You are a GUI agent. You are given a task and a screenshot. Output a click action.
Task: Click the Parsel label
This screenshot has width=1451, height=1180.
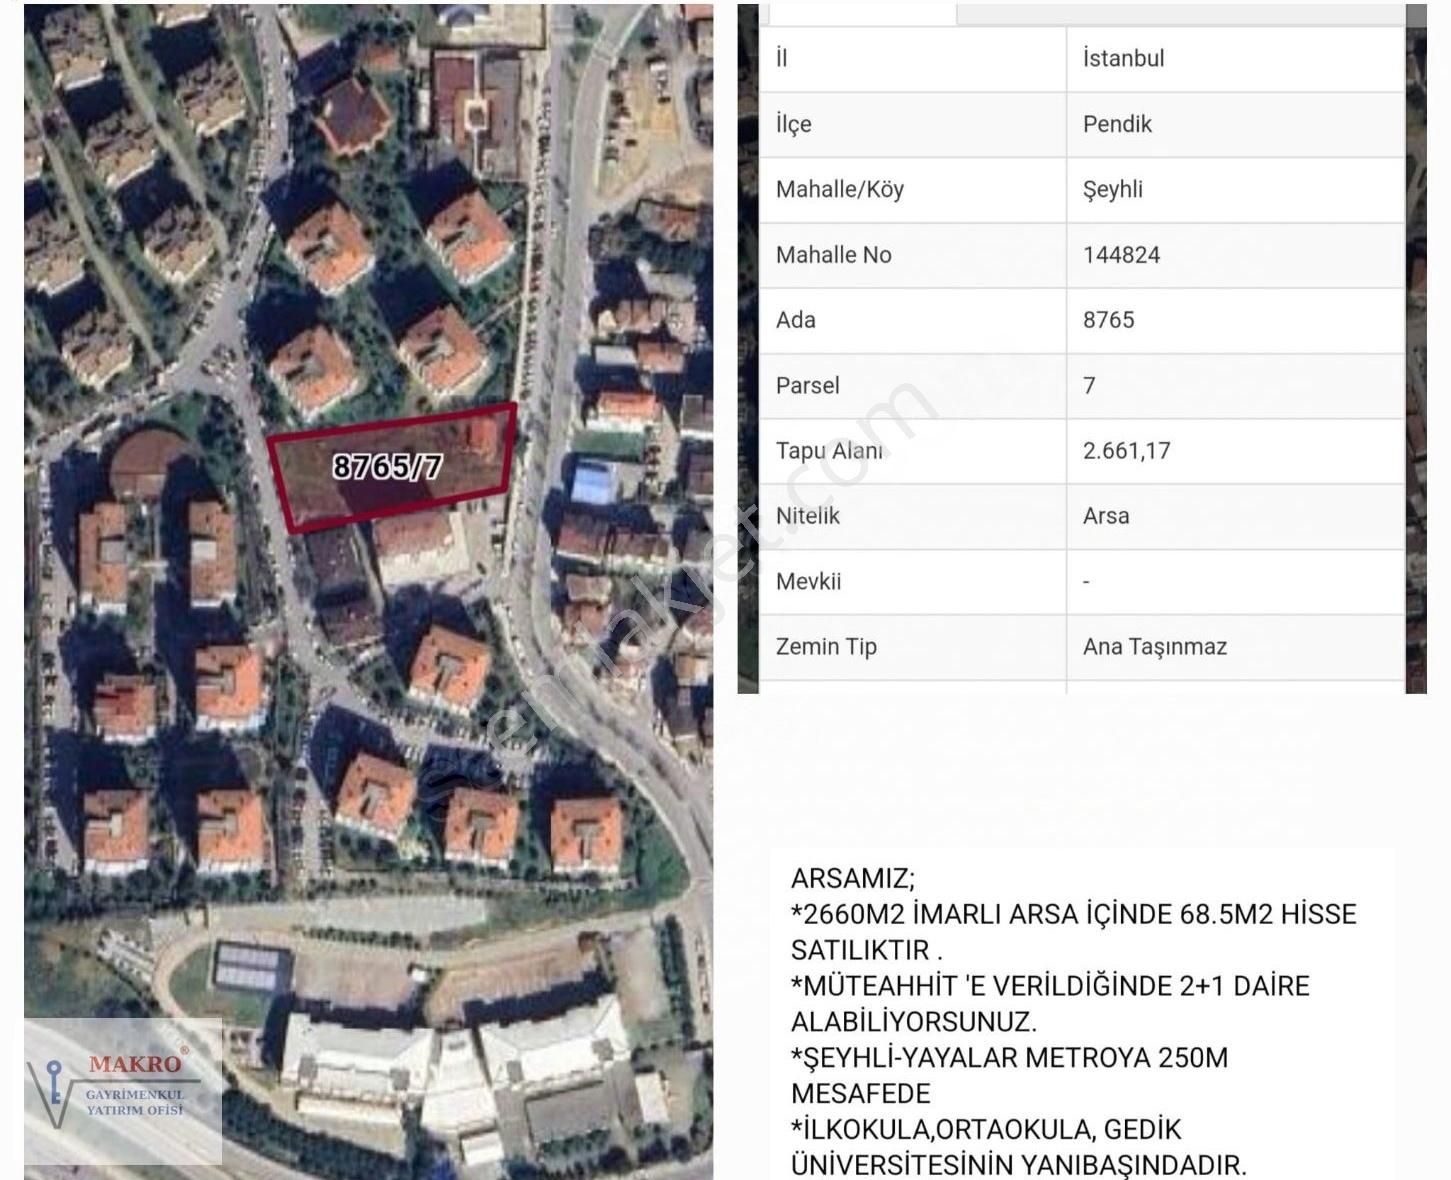tap(807, 385)
